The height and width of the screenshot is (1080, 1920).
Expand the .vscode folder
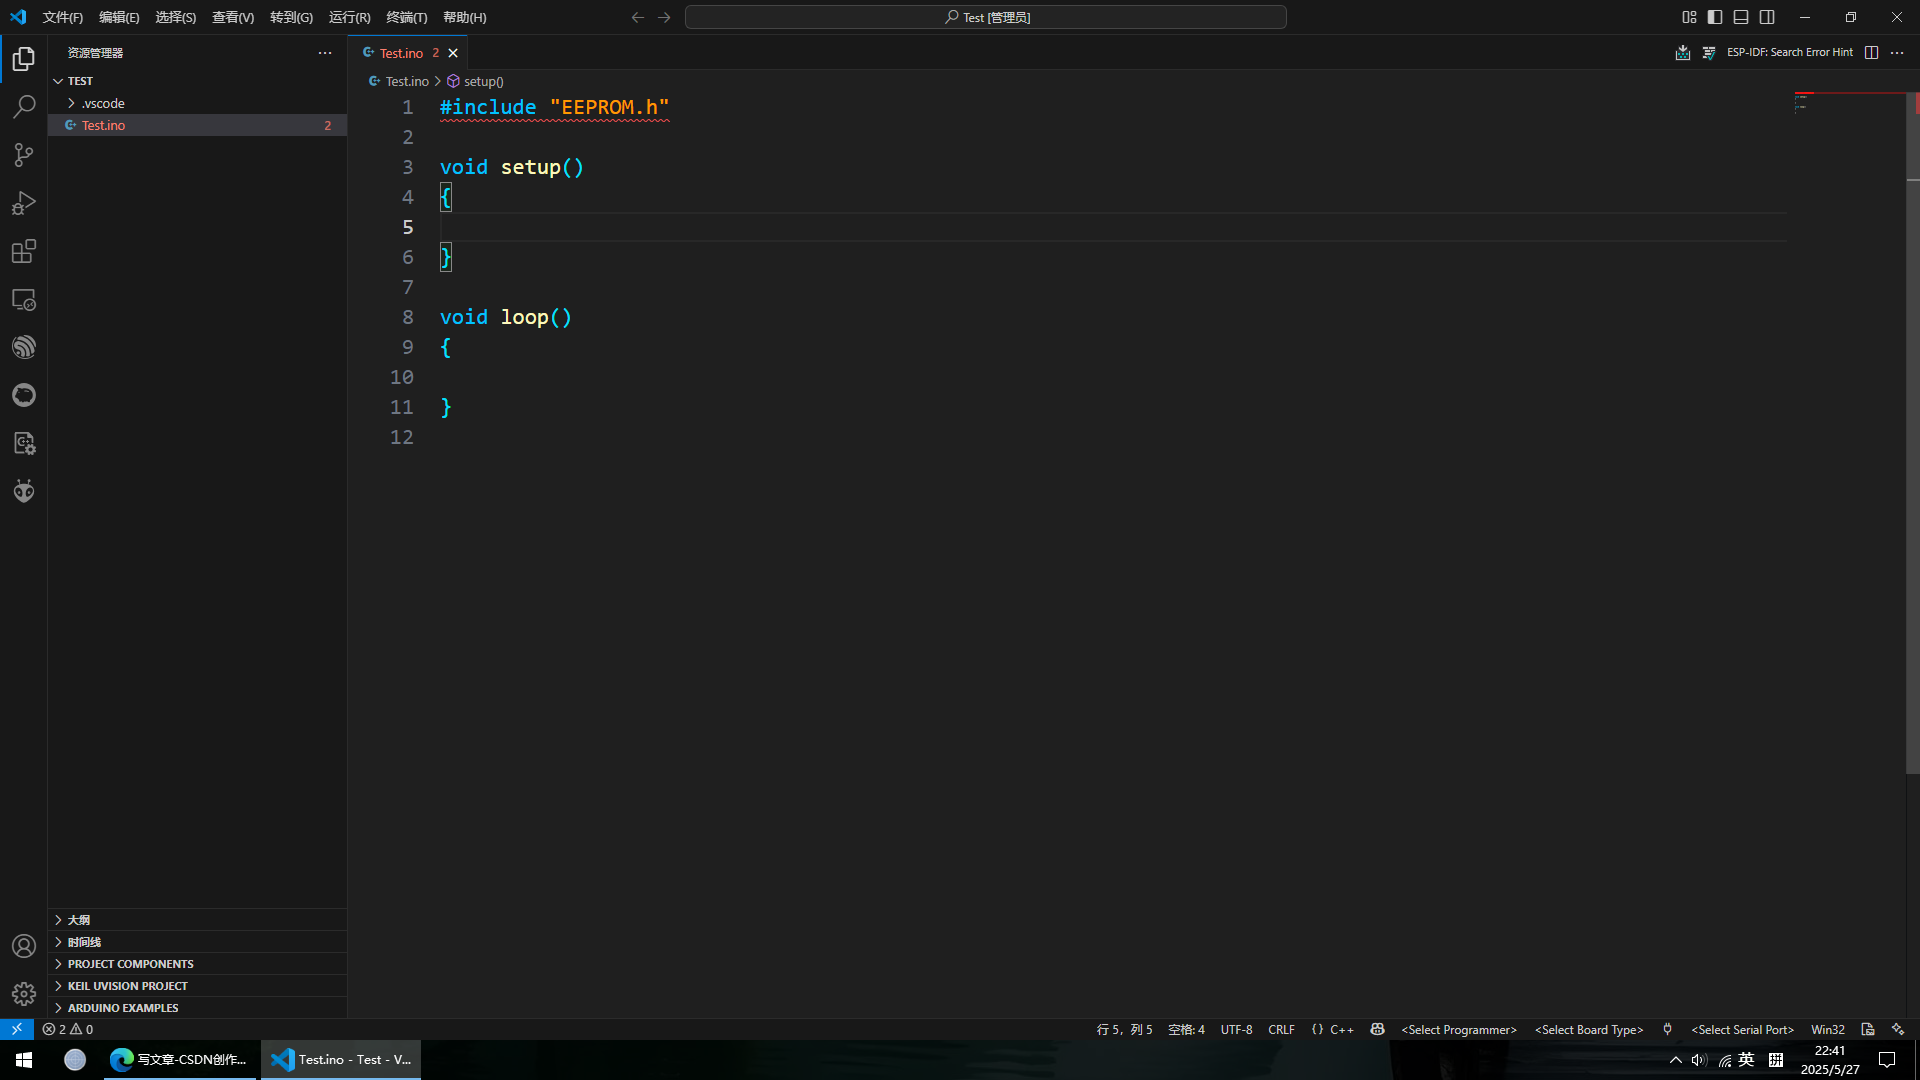103,103
